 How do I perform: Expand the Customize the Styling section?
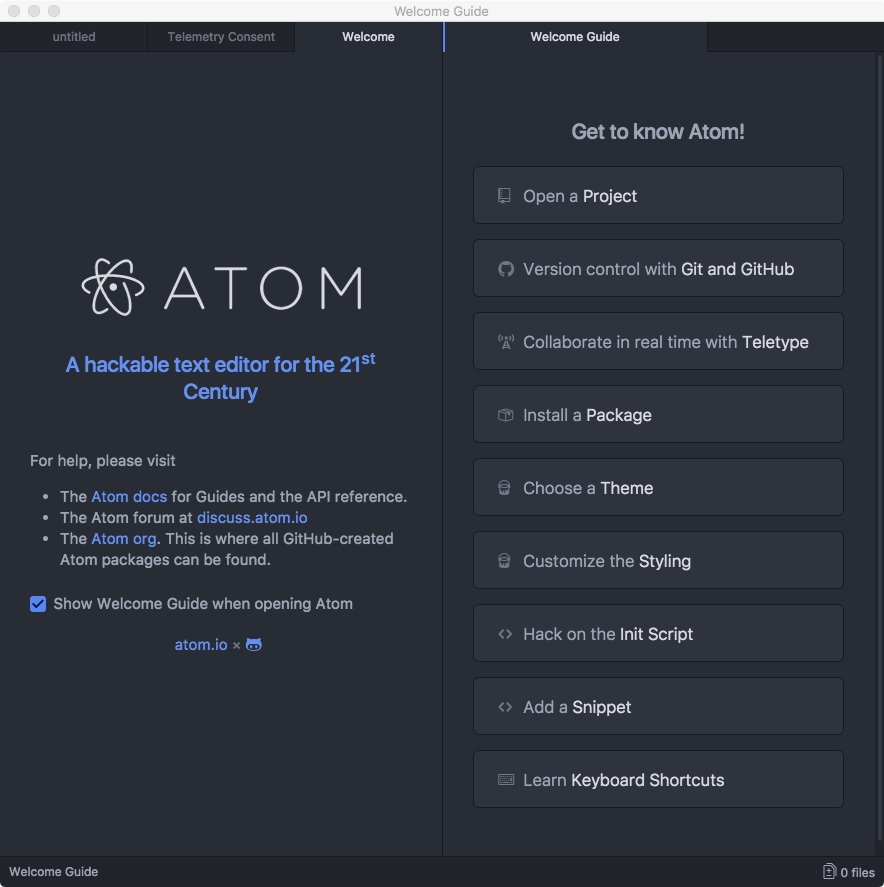click(658, 560)
